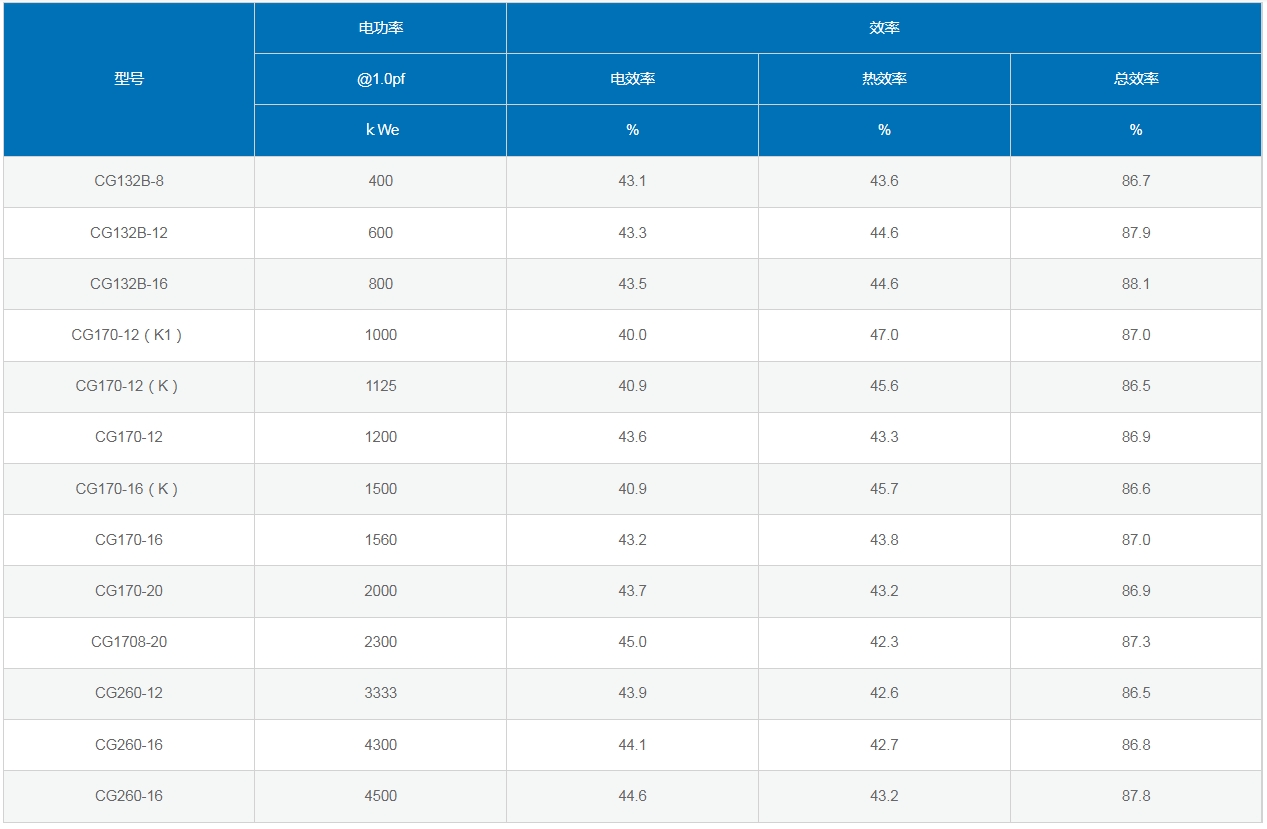Click the CG132B-16 model name
The width and height of the screenshot is (1267, 829).
[x=129, y=284]
